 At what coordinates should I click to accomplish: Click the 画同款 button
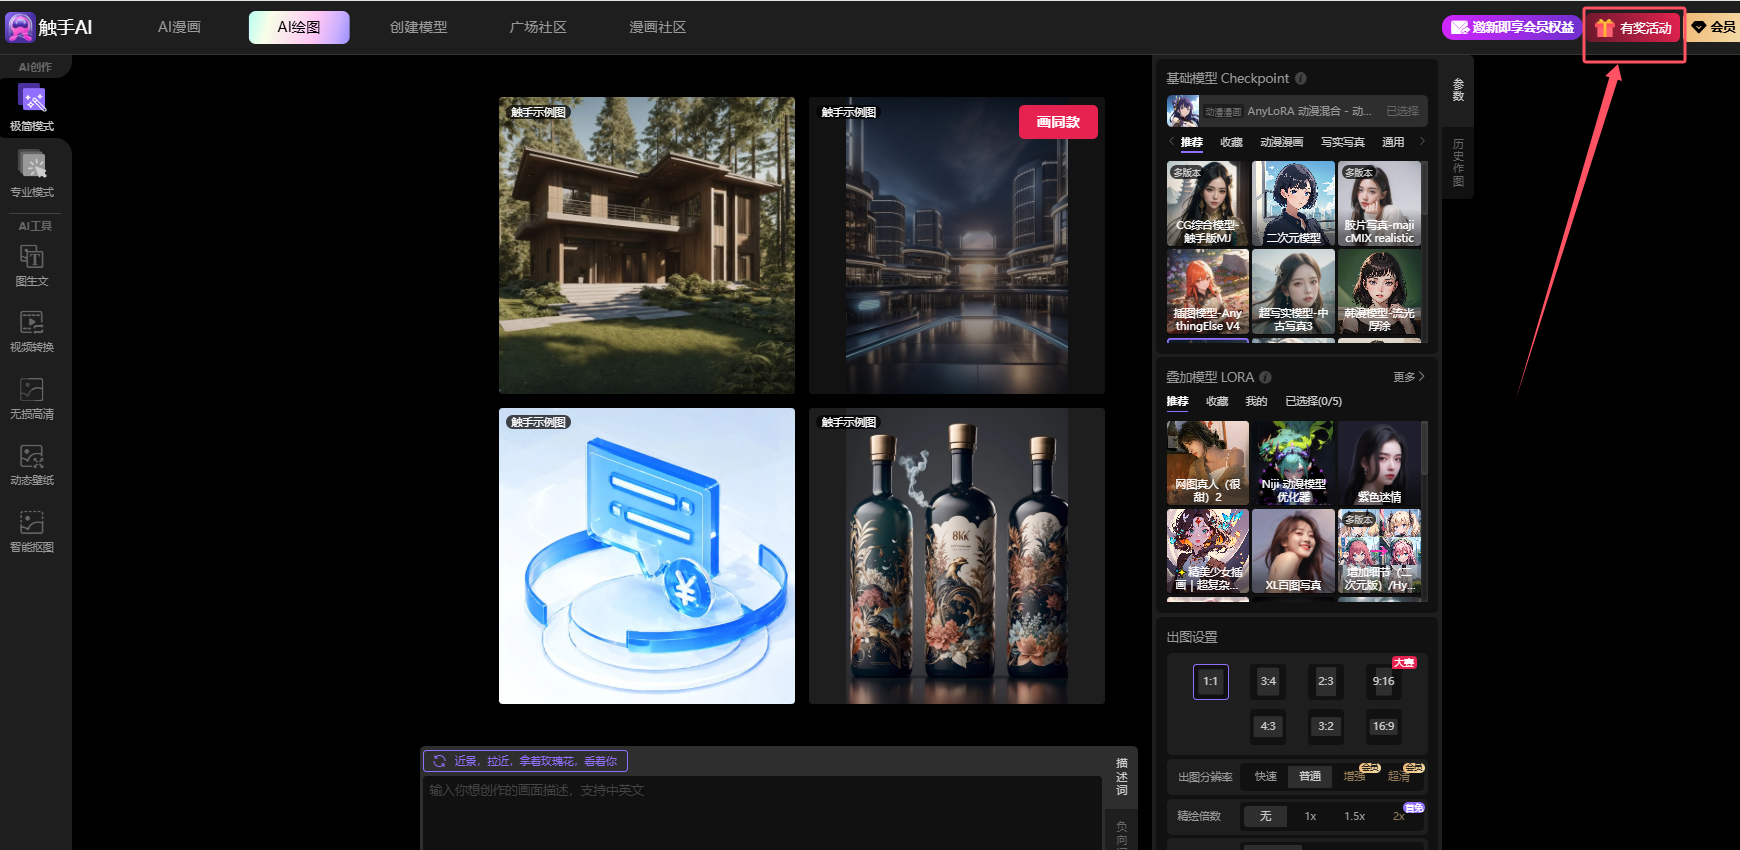1058,122
